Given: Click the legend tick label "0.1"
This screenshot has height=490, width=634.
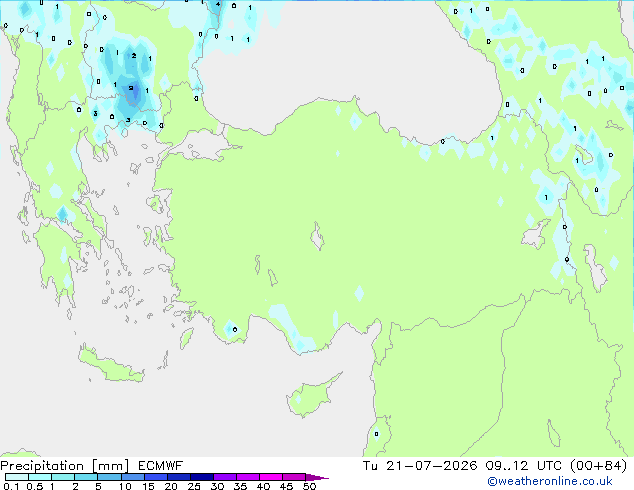Looking at the screenshot, I should point(11,486).
